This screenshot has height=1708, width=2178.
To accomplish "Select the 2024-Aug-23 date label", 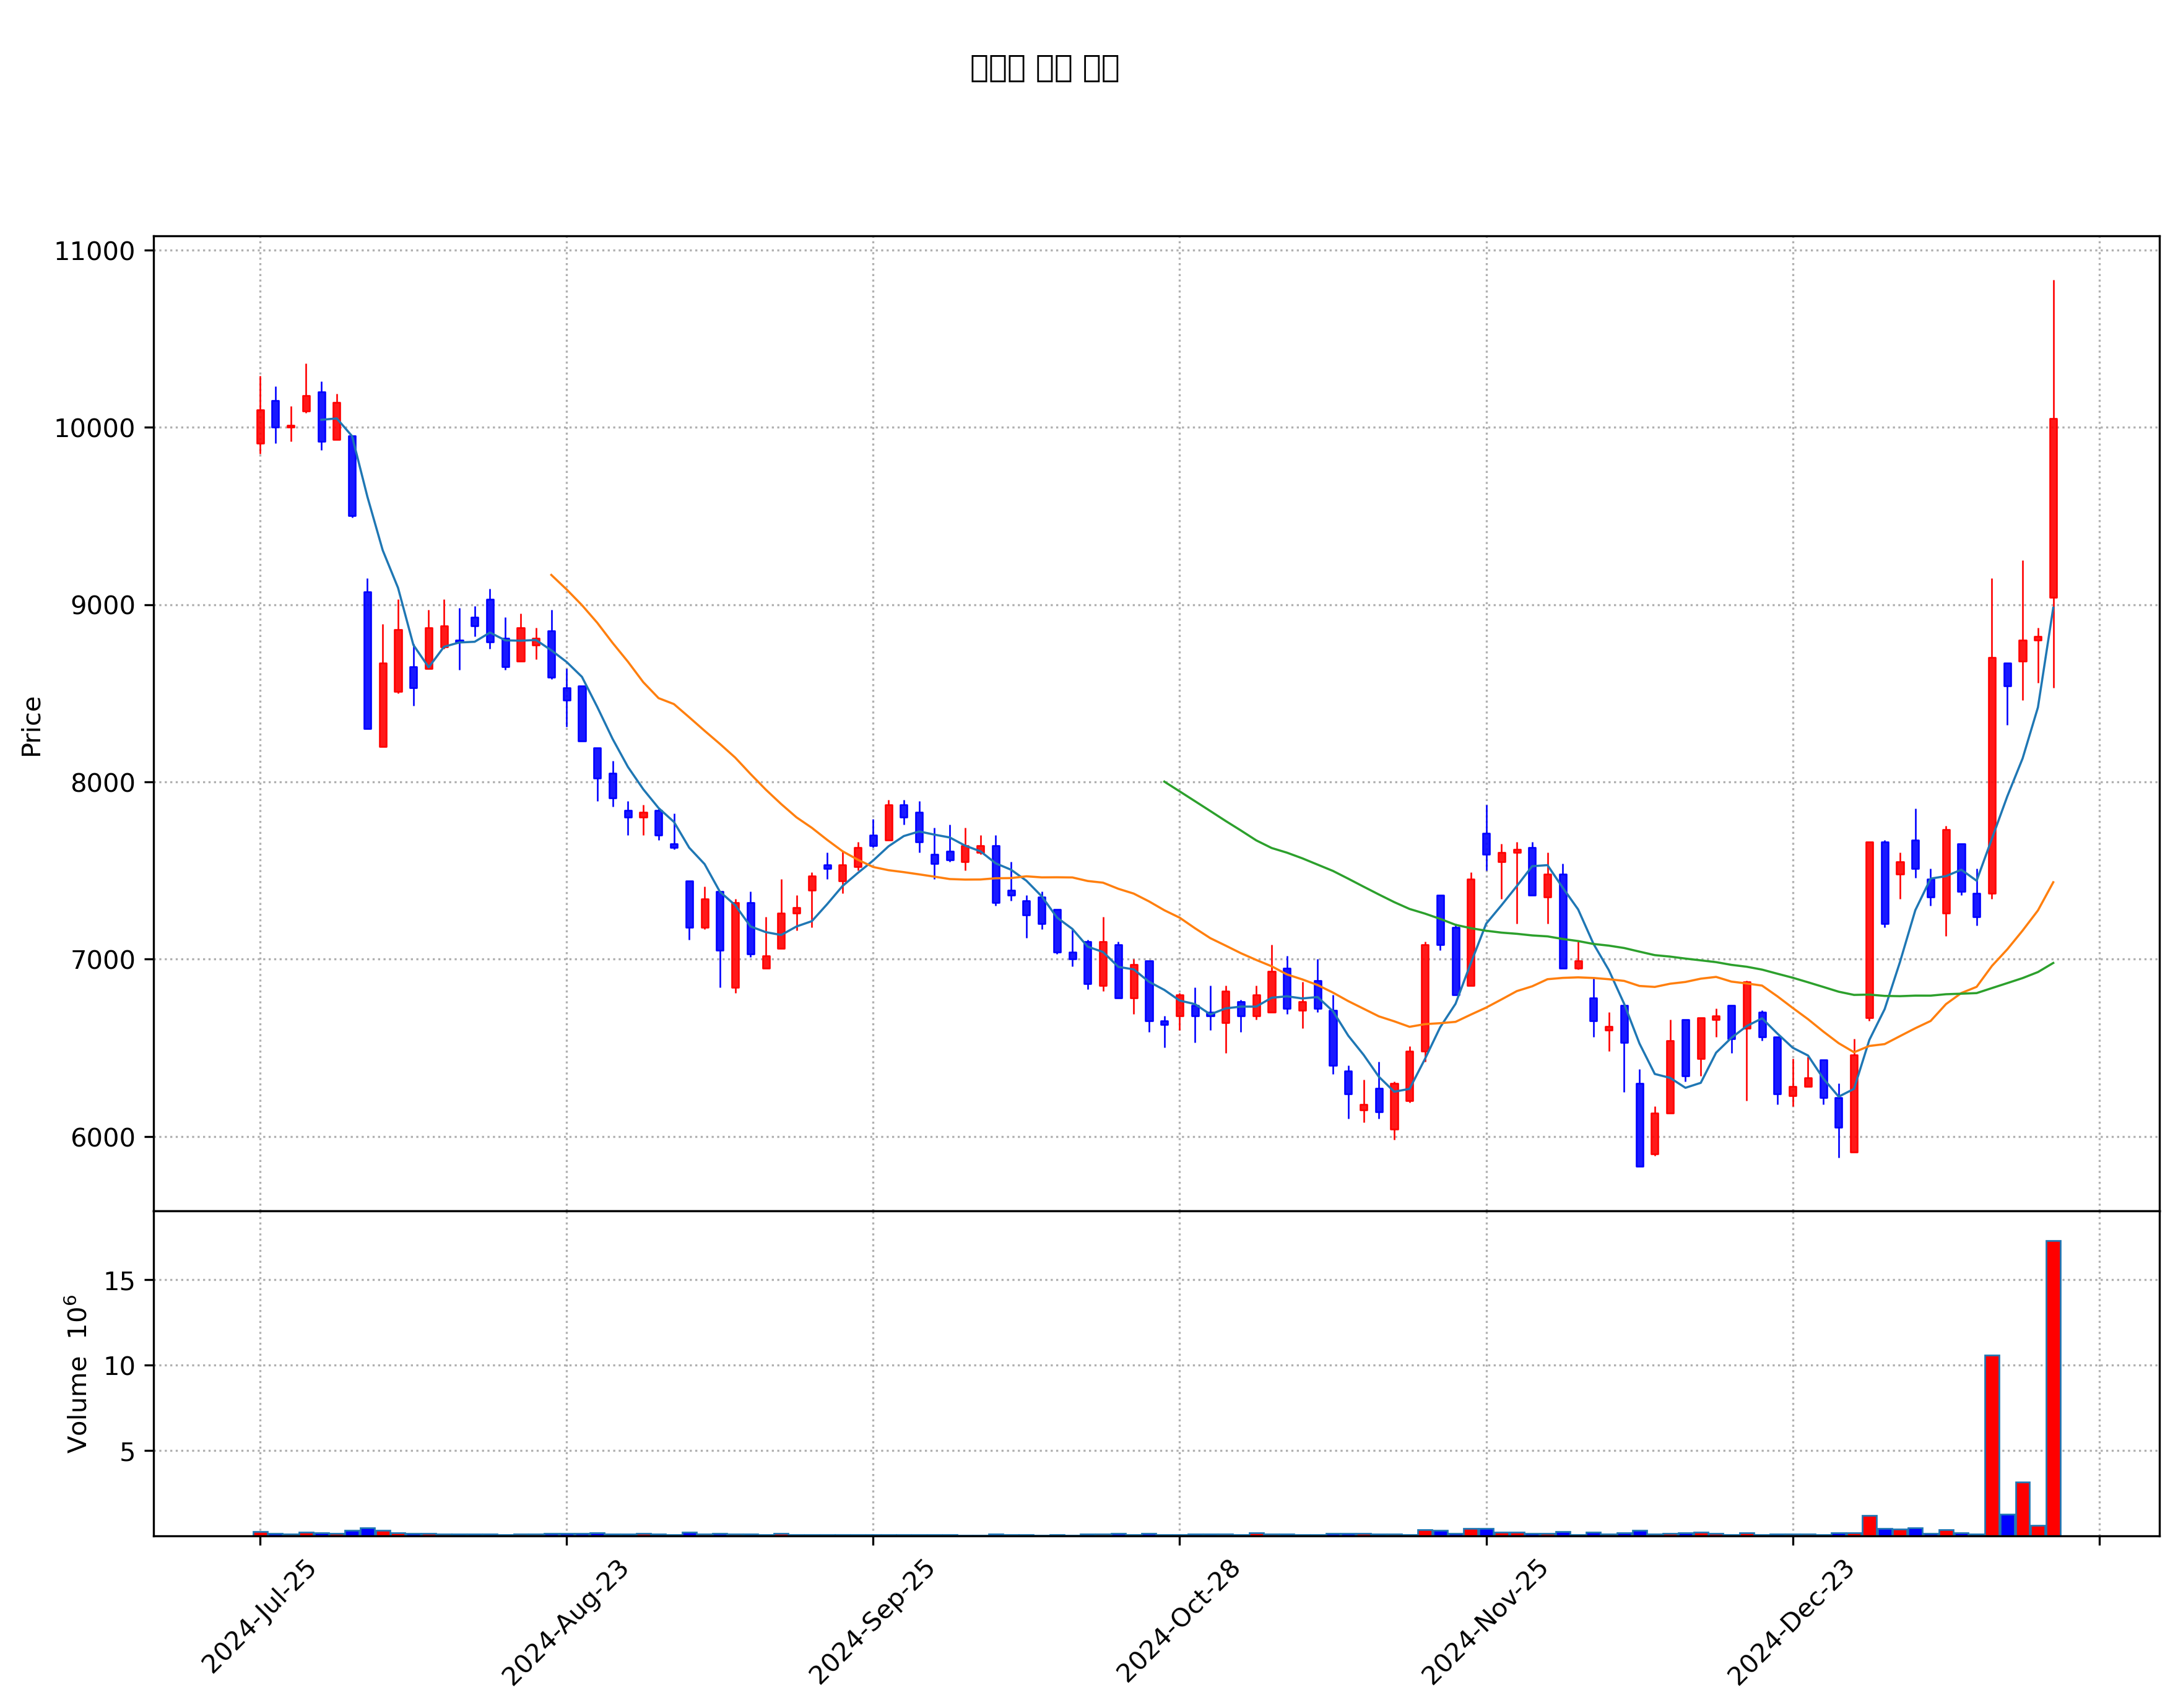I will 565,1622.
